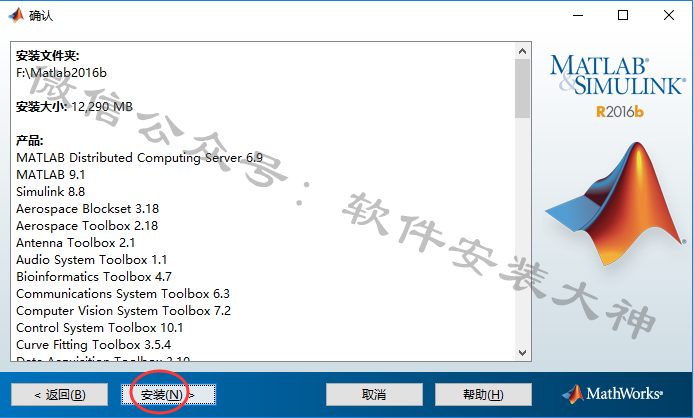Cancel installation with the 取消 button
The height and width of the screenshot is (418, 694).
click(374, 394)
